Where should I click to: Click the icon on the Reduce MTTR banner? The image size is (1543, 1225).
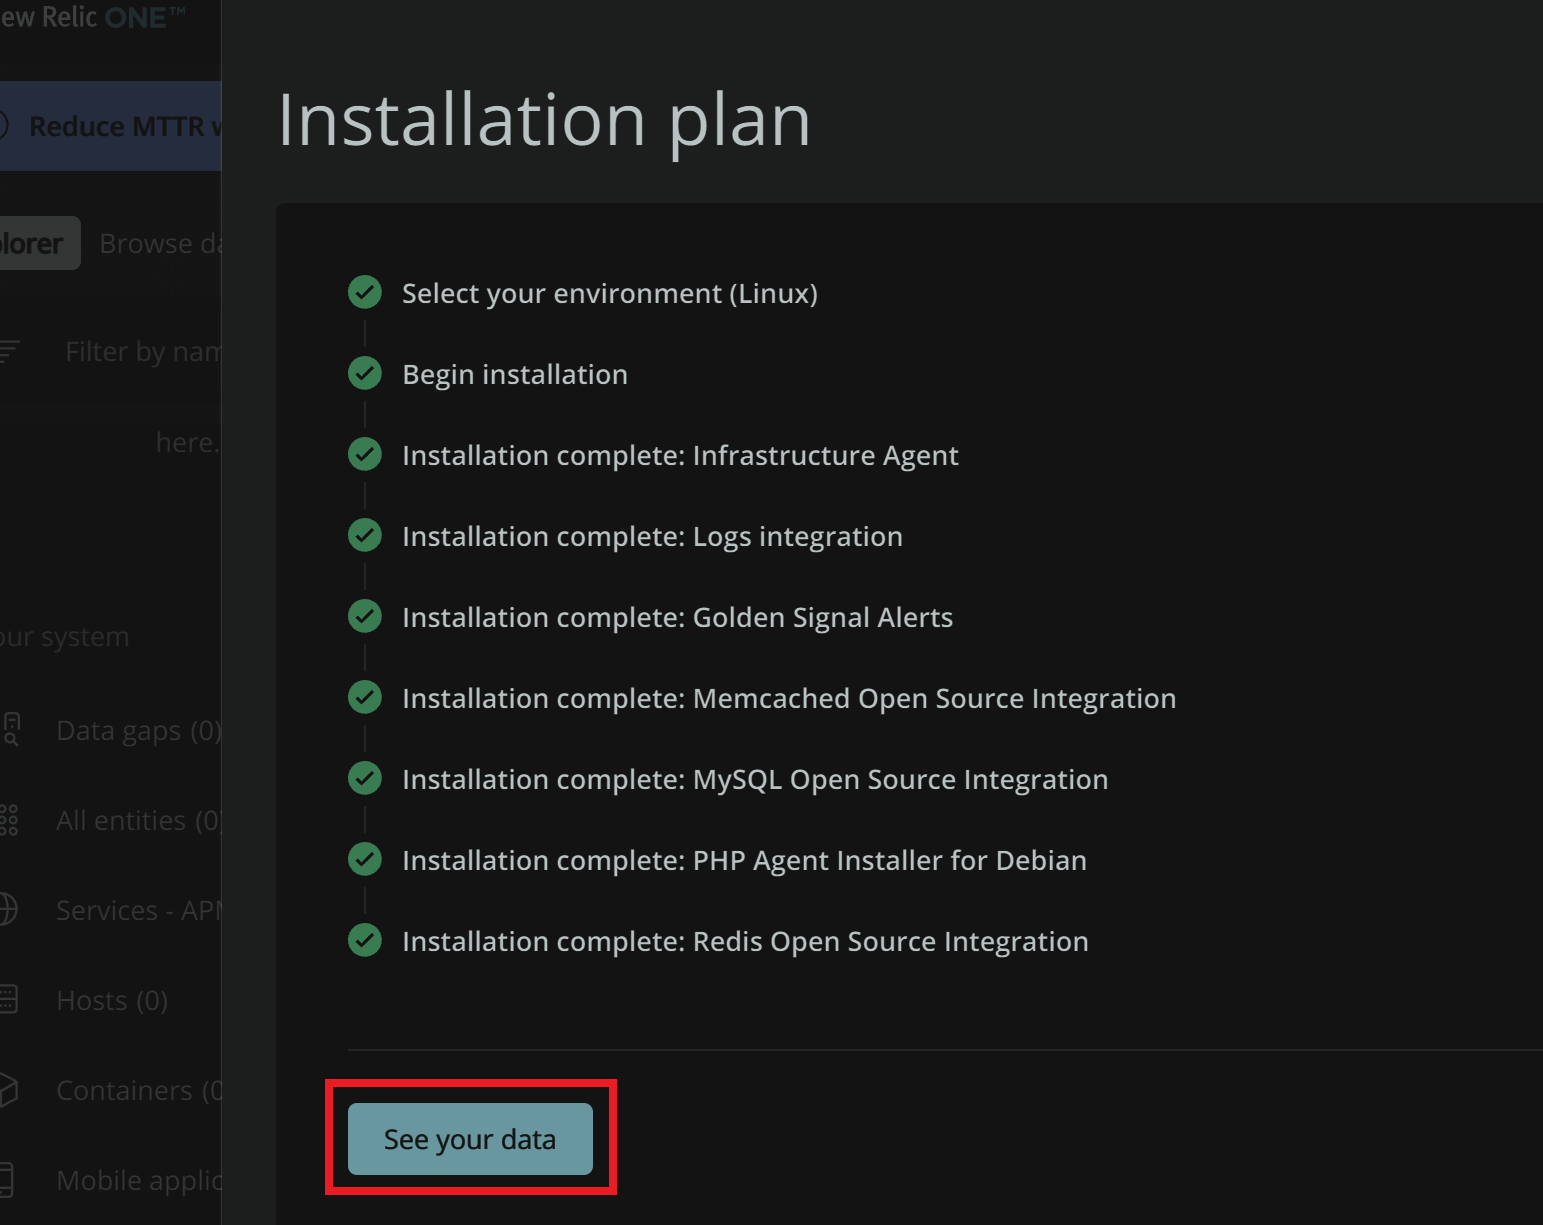pos(4,126)
